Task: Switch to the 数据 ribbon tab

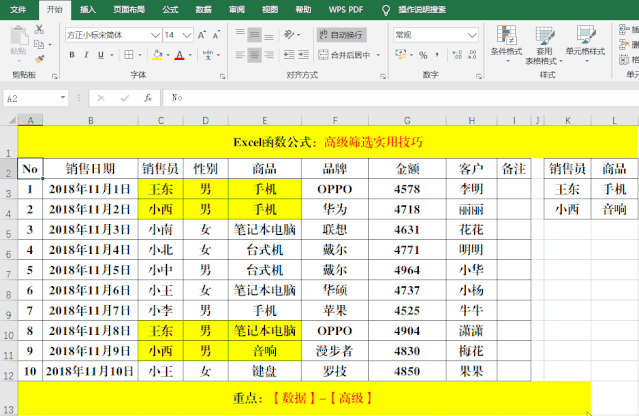Action: coord(203,8)
